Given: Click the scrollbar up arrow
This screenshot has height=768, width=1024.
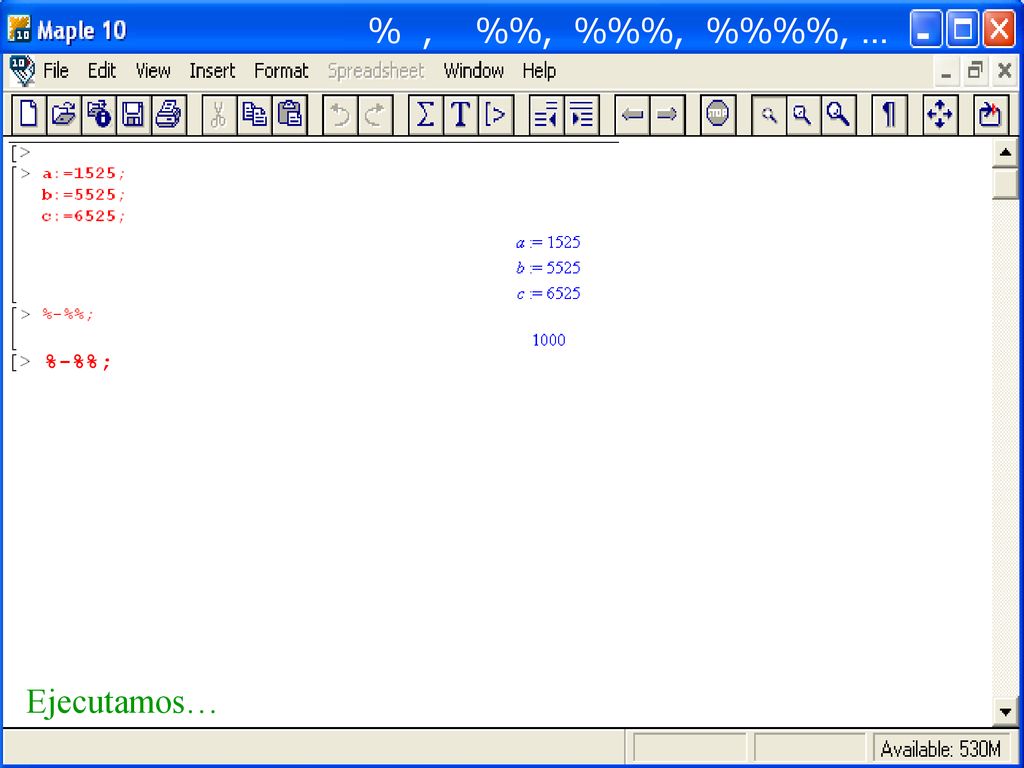Looking at the screenshot, I should [x=1005, y=153].
